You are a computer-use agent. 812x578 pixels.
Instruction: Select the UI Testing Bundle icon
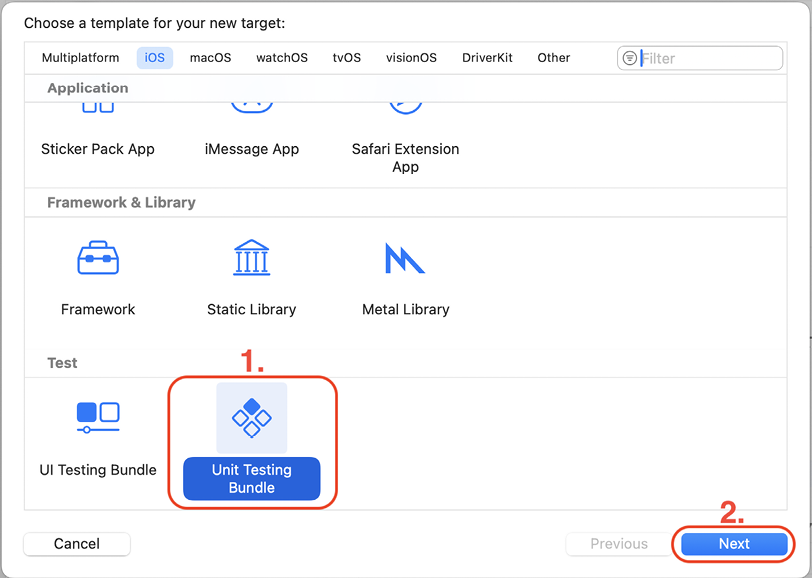pyautogui.click(x=98, y=417)
